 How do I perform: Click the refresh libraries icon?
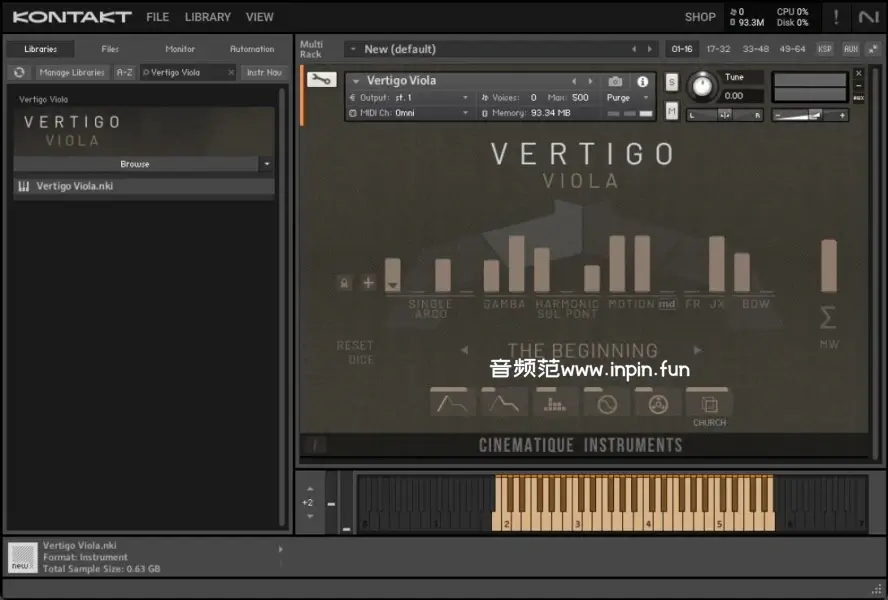tap(19, 72)
